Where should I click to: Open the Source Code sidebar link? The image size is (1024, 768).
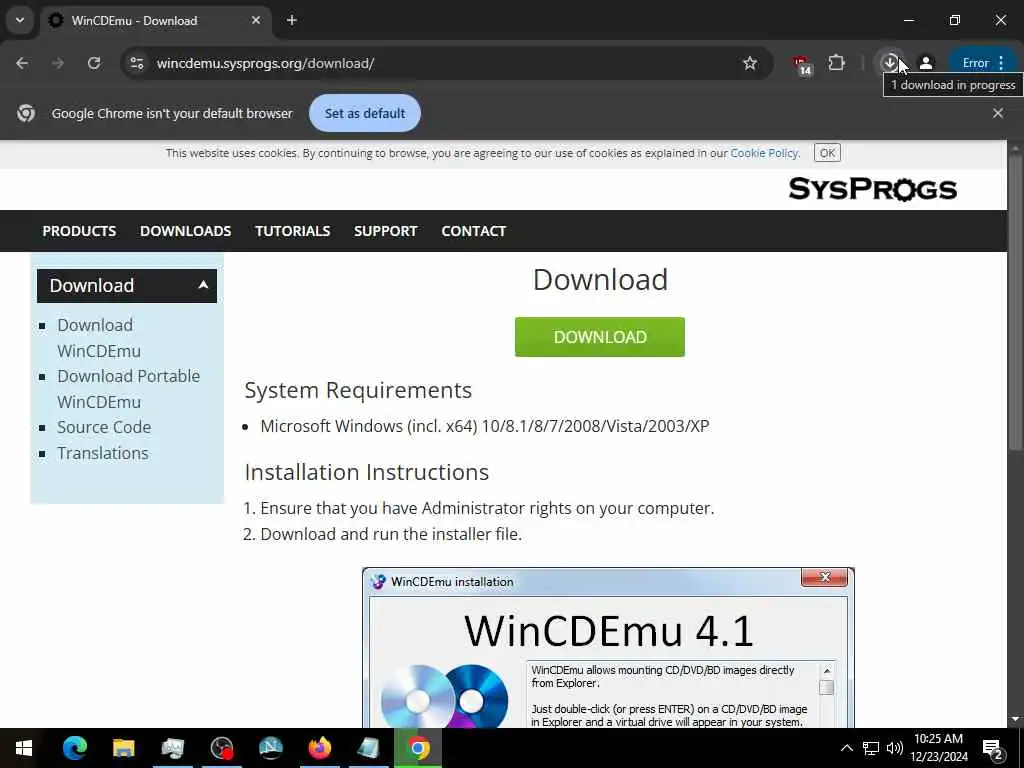[x=104, y=427]
